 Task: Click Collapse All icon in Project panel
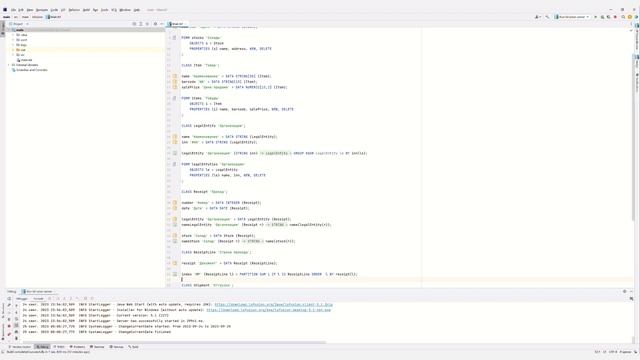[148, 24]
